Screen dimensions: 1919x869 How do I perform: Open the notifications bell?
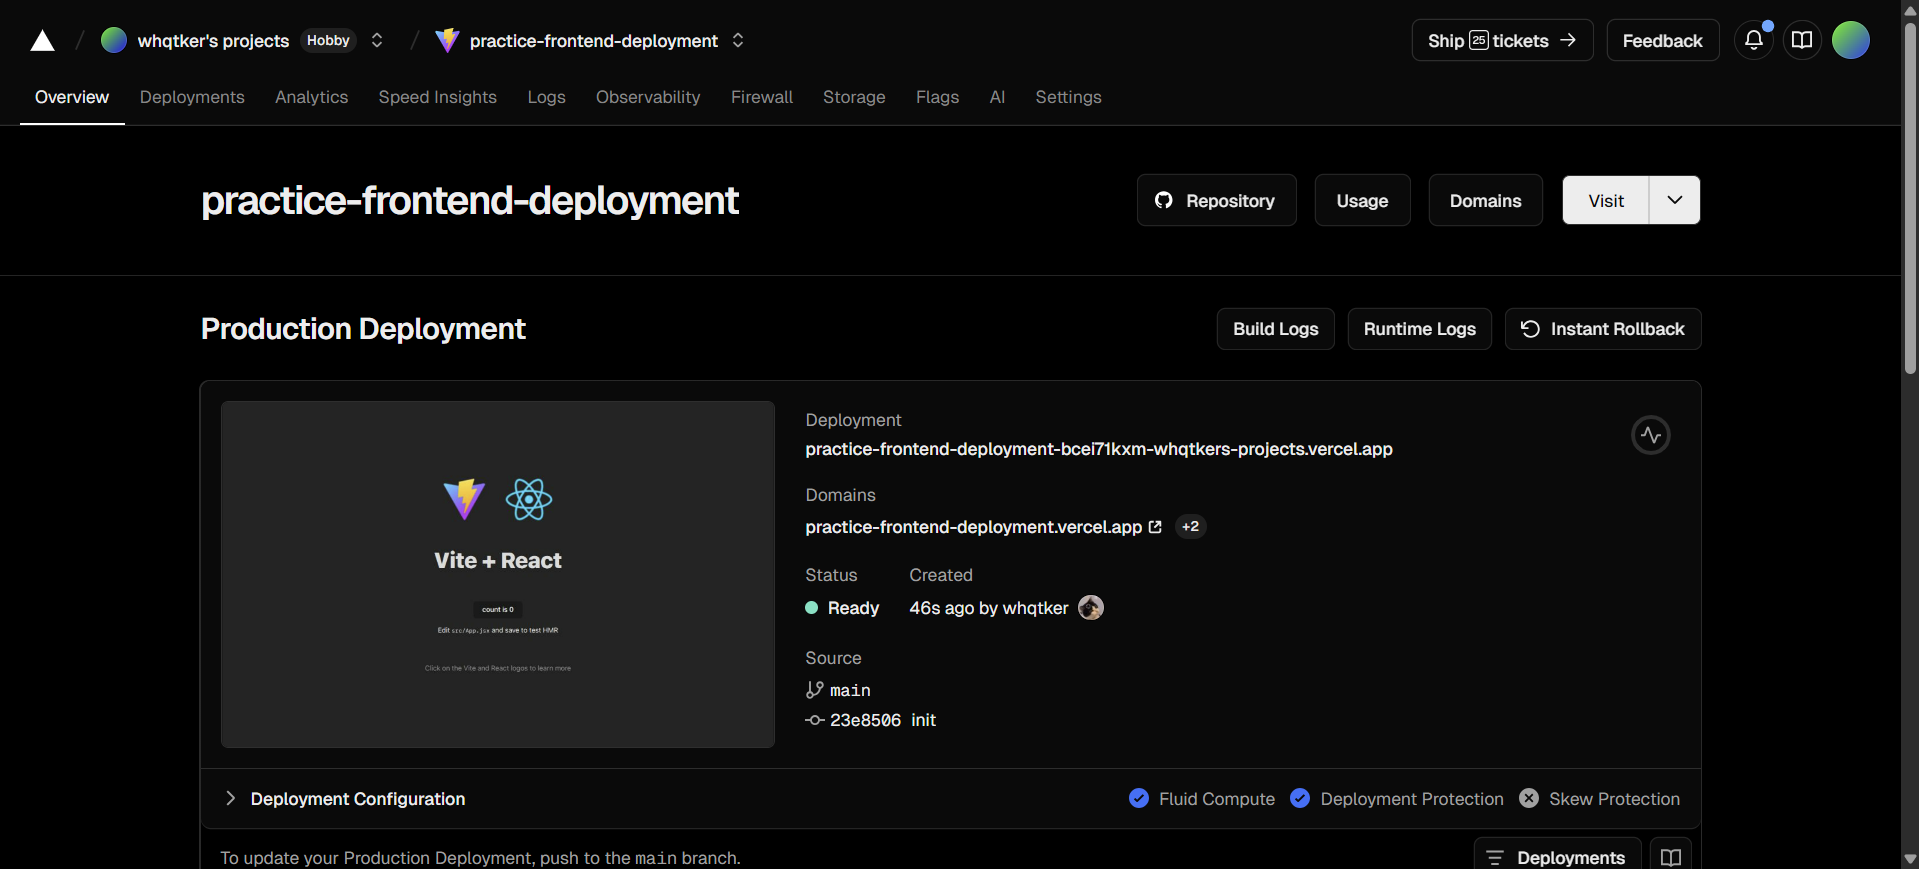tap(1754, 40)
